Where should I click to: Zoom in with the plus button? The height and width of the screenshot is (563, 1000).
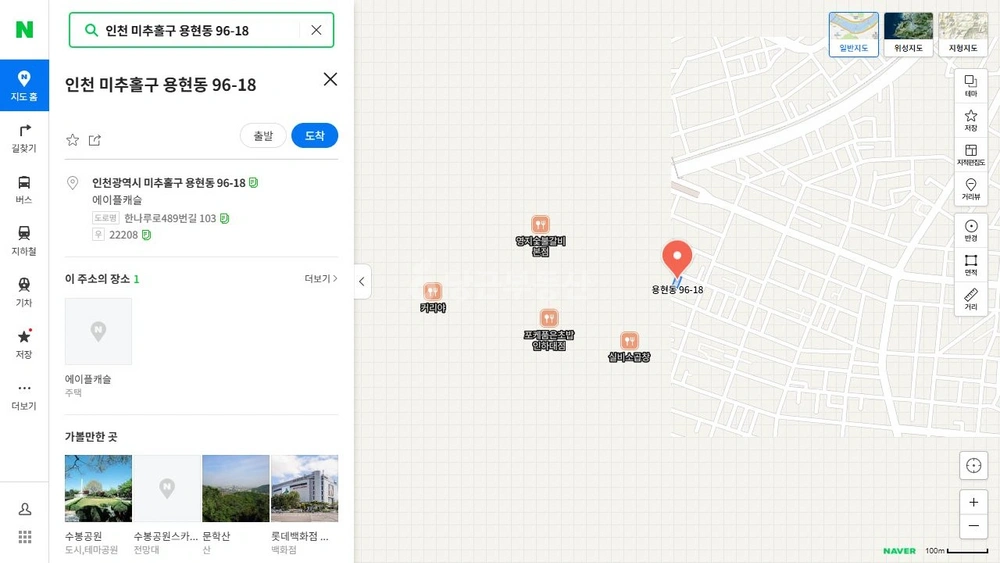point(973,502)
